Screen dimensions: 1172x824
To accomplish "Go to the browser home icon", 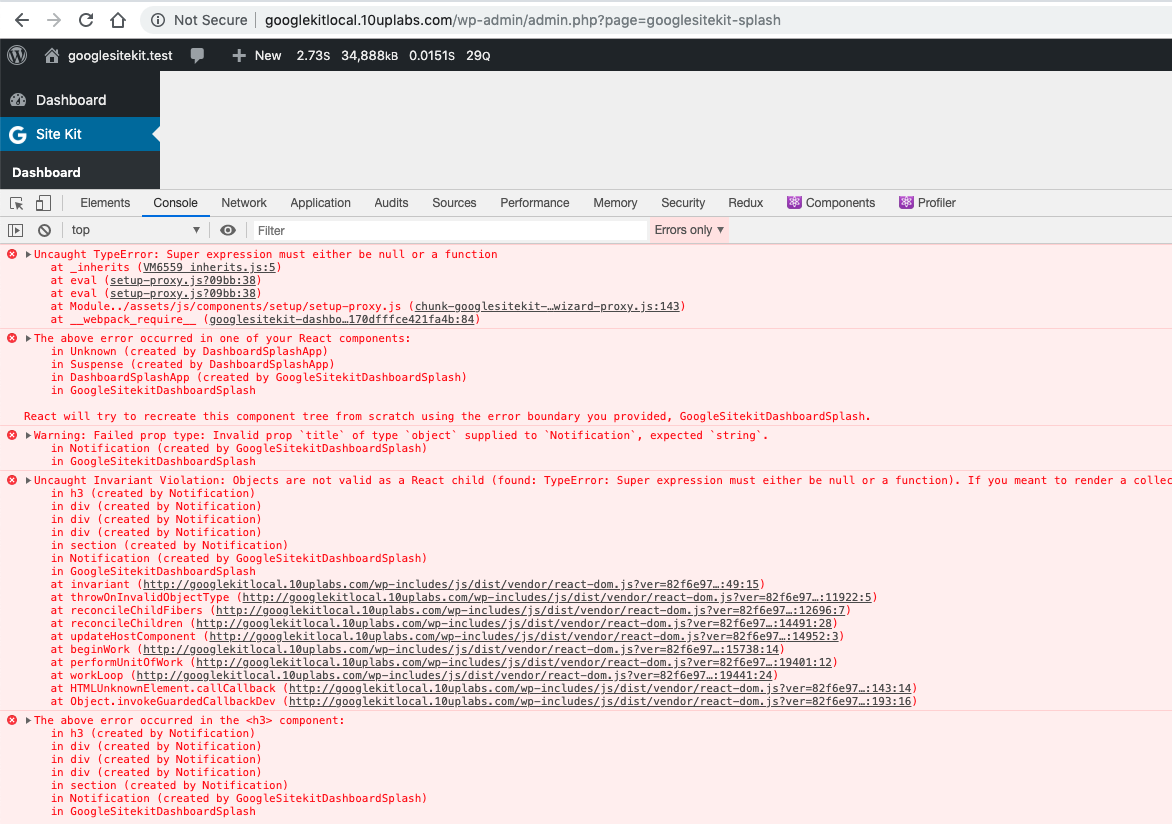I will 118,20.
